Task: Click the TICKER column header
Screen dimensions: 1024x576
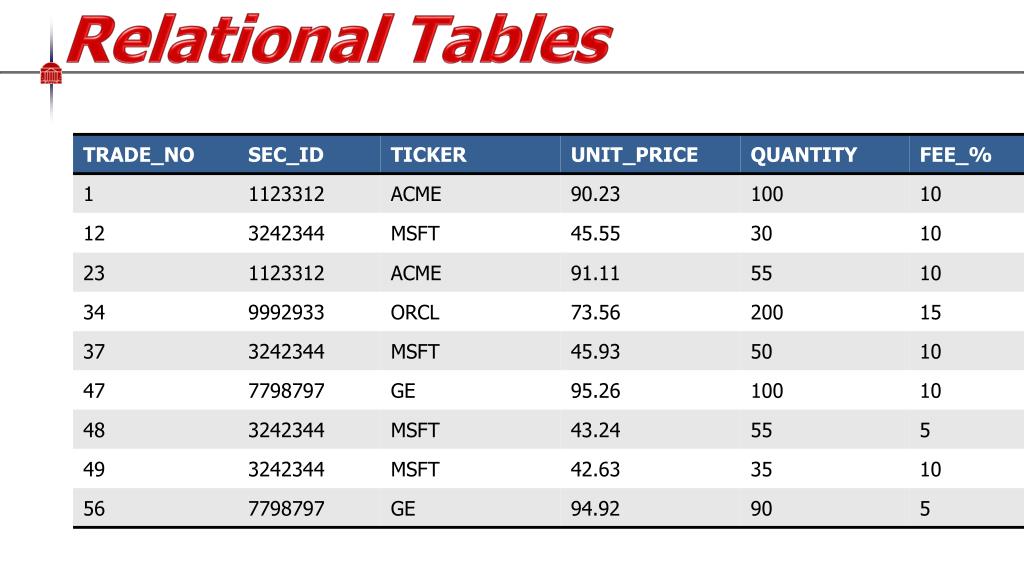Action: pyautogui.click(x=428, y=155)
